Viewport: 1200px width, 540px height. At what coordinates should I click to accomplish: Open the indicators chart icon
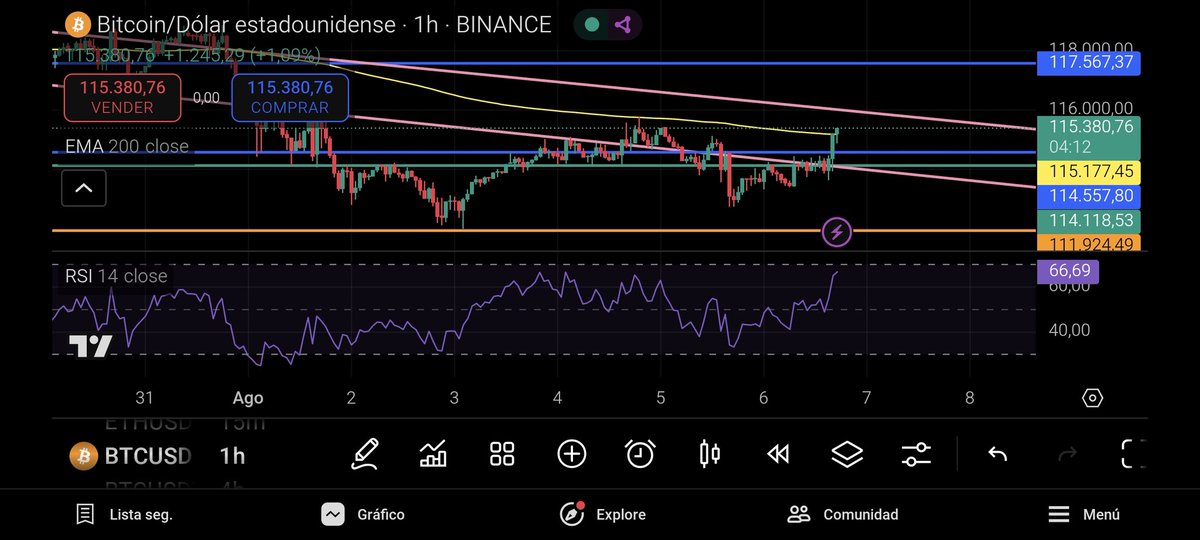coord(433,455)
